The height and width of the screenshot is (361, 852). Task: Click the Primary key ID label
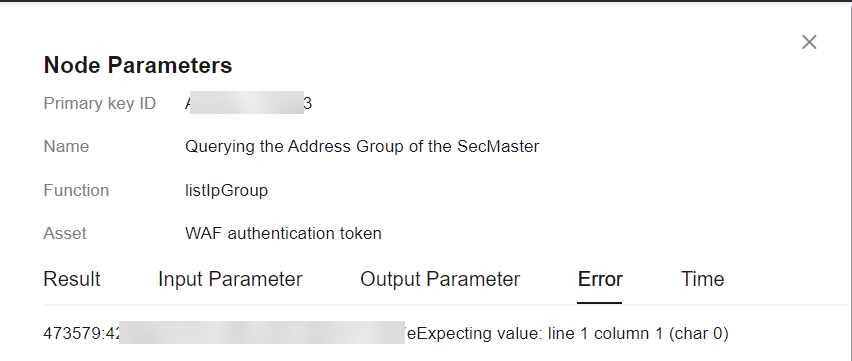(x=99, y=103)
